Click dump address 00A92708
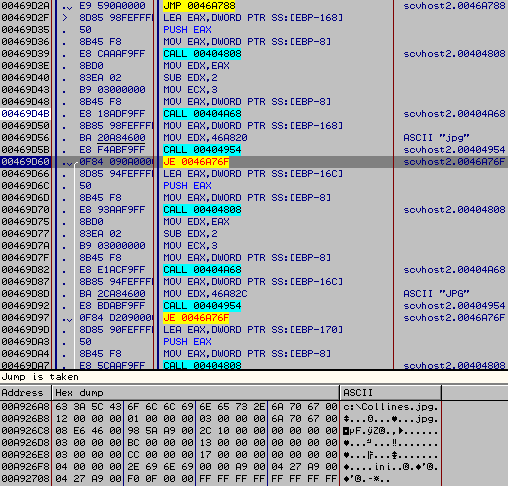Image resolution: width=508 pixels, height=486 pixels. (x=25, y=479)
